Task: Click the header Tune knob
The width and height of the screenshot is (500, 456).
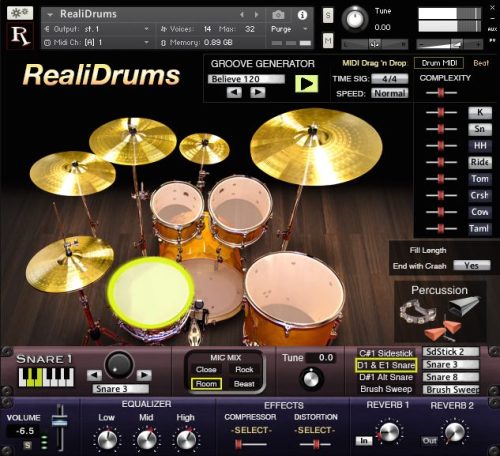Action: click(355, 19)
